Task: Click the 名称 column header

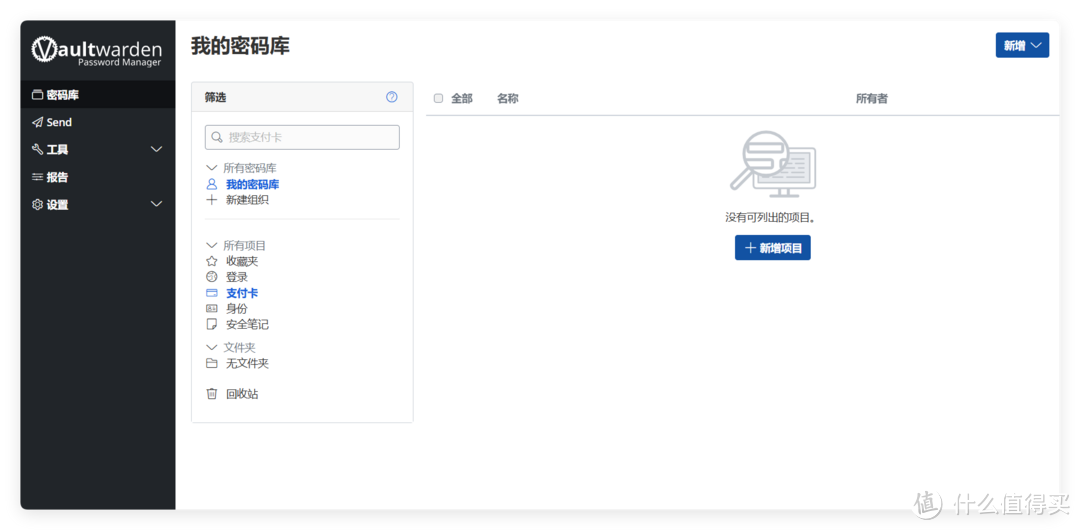Action: [x=508, y=99]
